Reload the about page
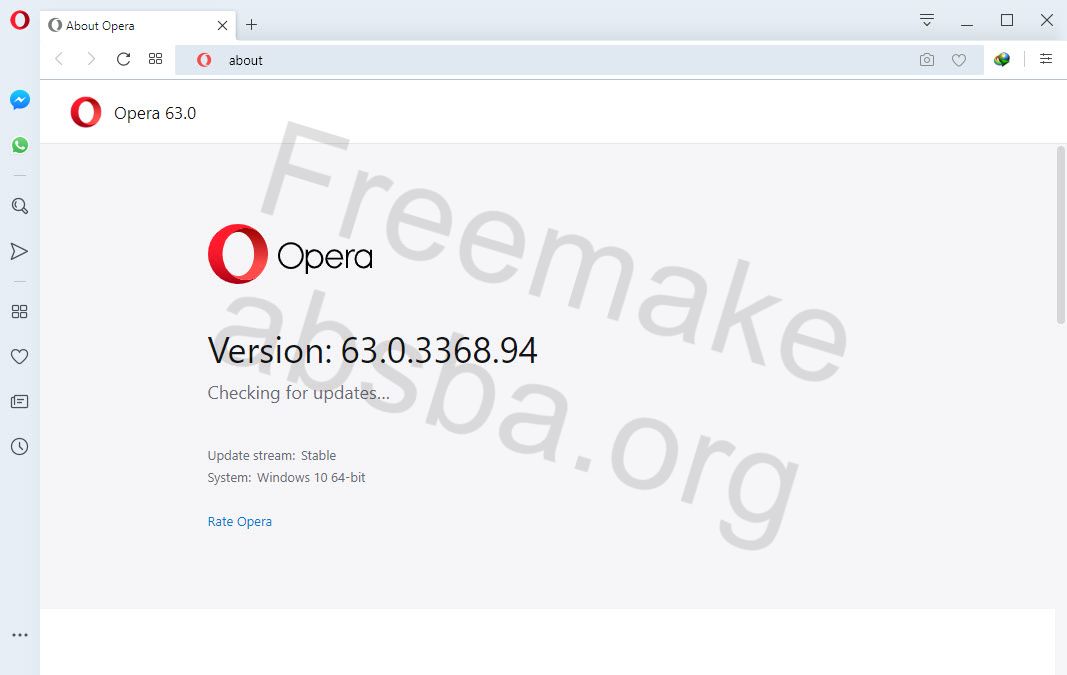 [123, 59]
